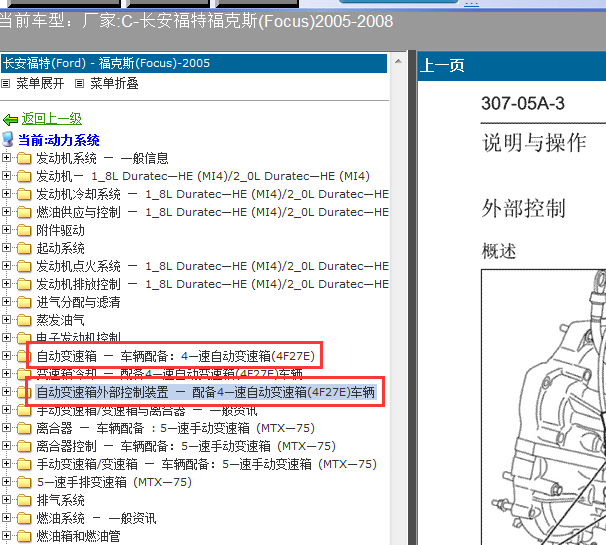
Task: Open 5—速手排变速箱 (MTX—75) item
Action: tap(114, 482)
